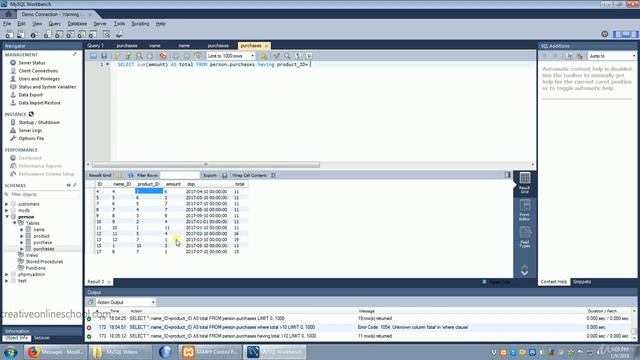Select the highlighted product_ID cell
Image resolution: width=640 pixels, height=360 pixels.
click(x=149, y=191)
